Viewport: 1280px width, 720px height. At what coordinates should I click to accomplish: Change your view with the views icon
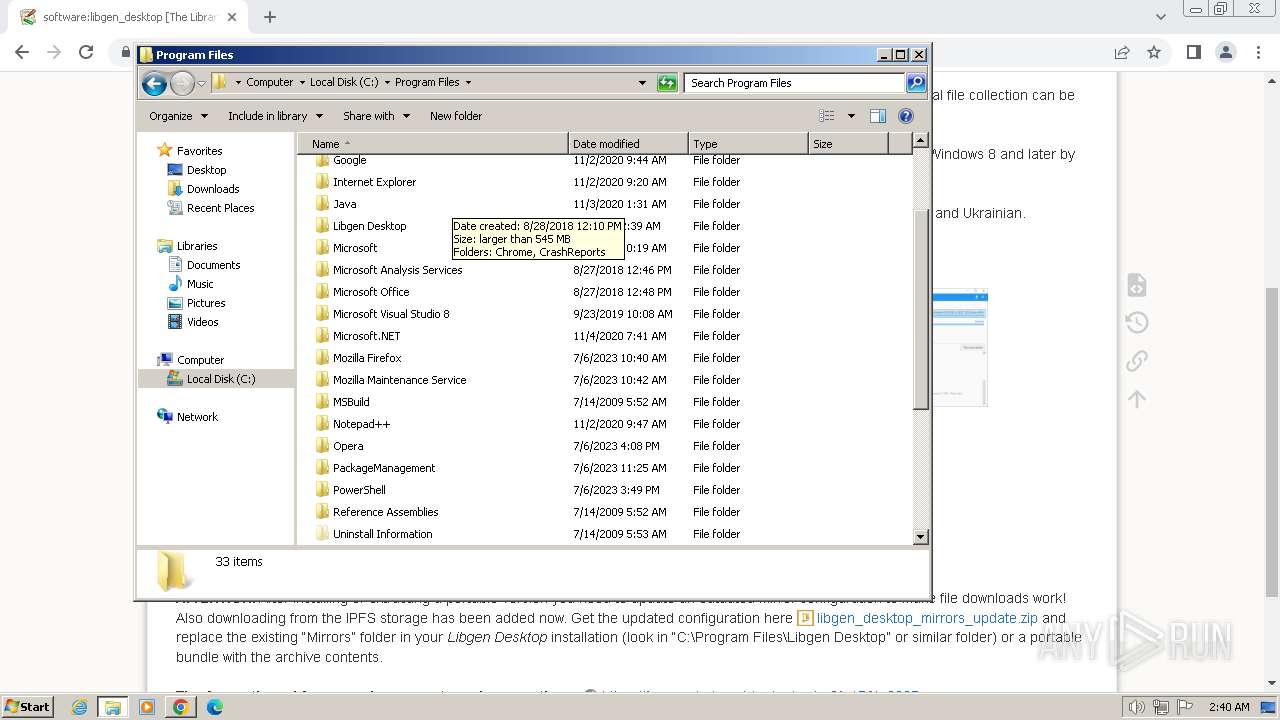tap(827, 116)
